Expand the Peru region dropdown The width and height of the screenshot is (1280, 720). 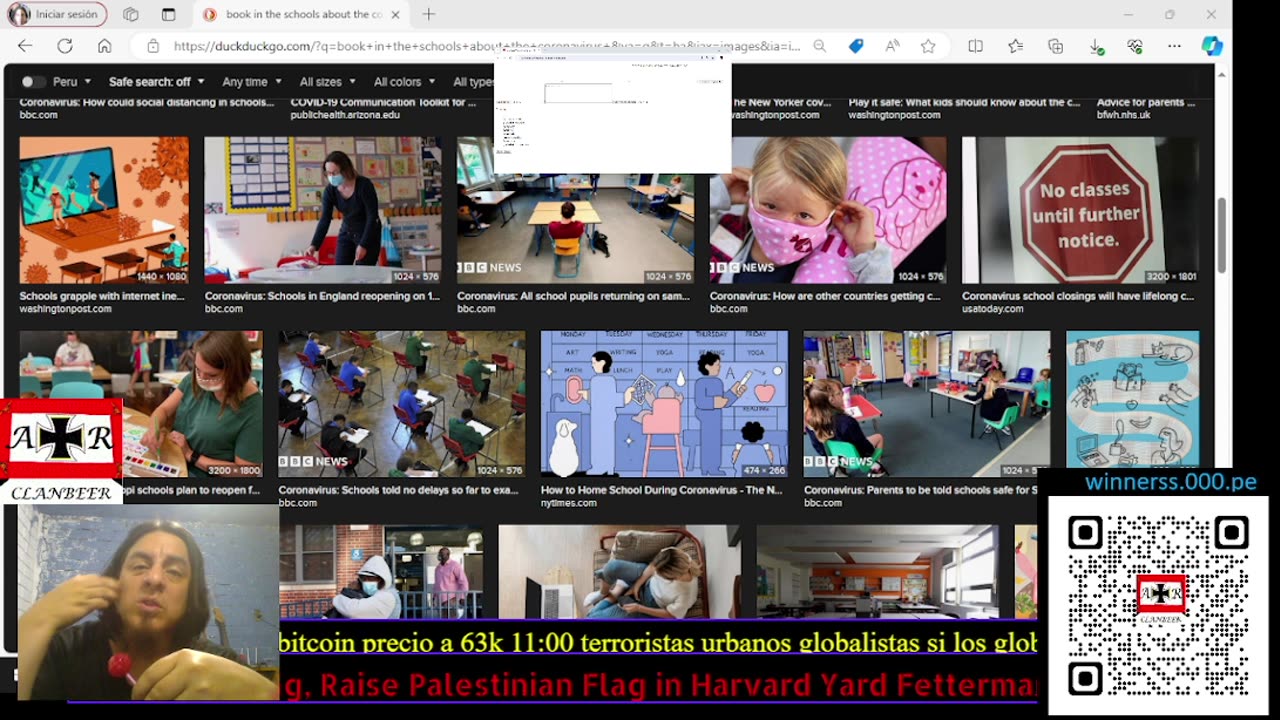tap(72, 82)
